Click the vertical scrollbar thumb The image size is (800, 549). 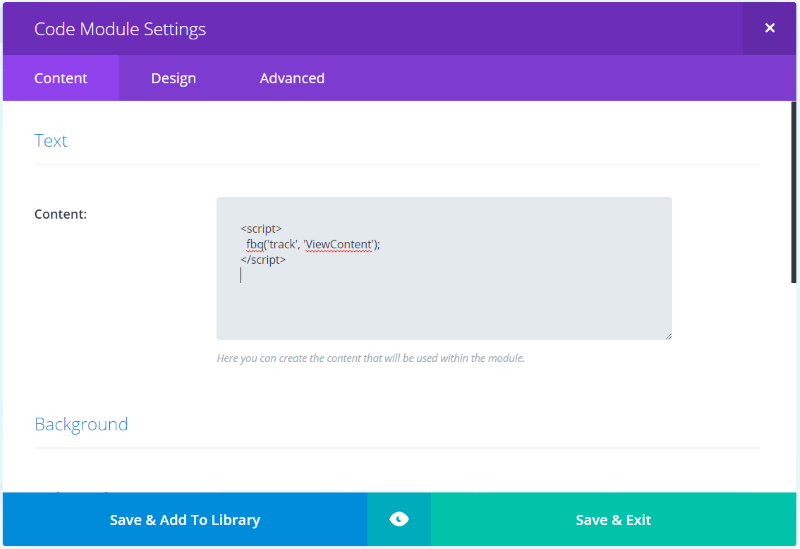793,192
